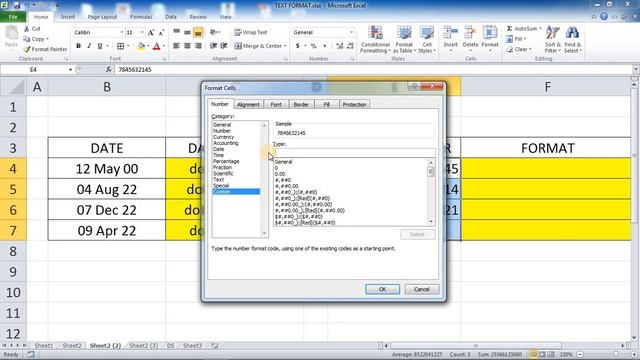Expand the Number group dialog launcher

coord(353,59)
